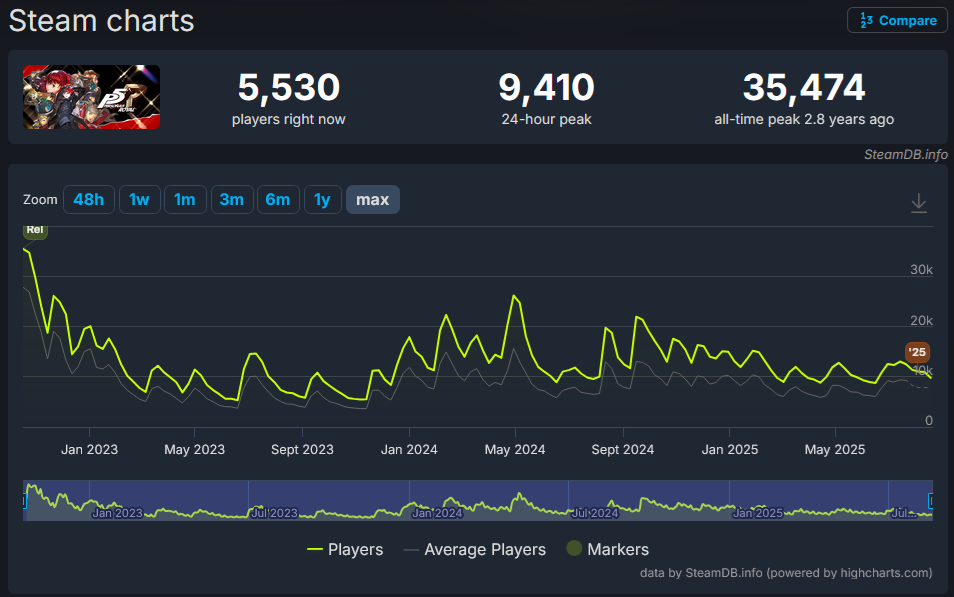This screenshot has height=597, width=954.
Task: Click the Sept 2024 axis label
Action: [622, 450]
